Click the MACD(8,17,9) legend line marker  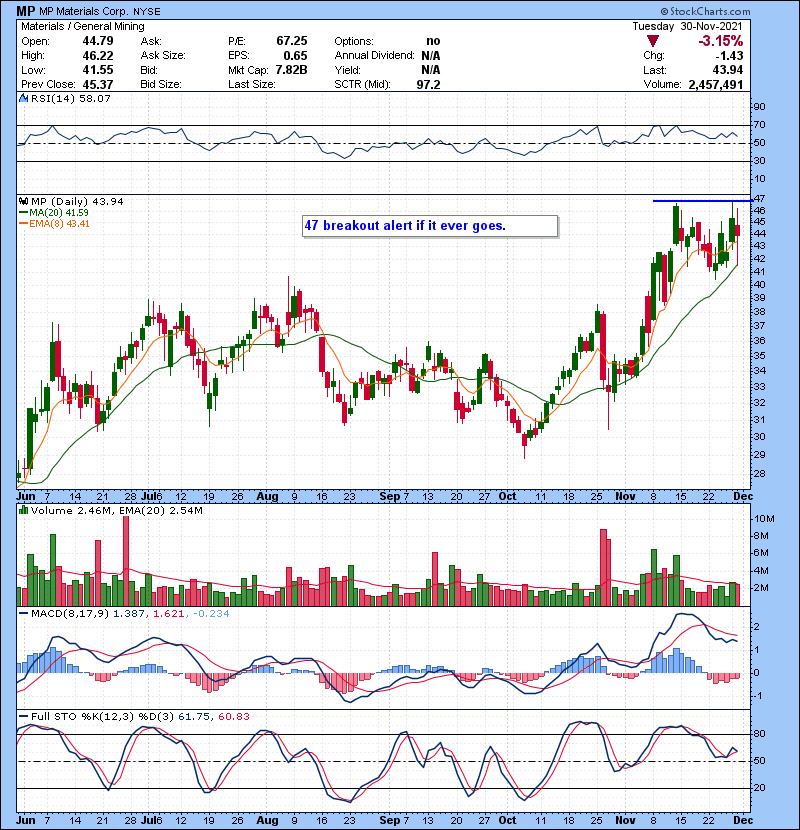click(23, 614)
